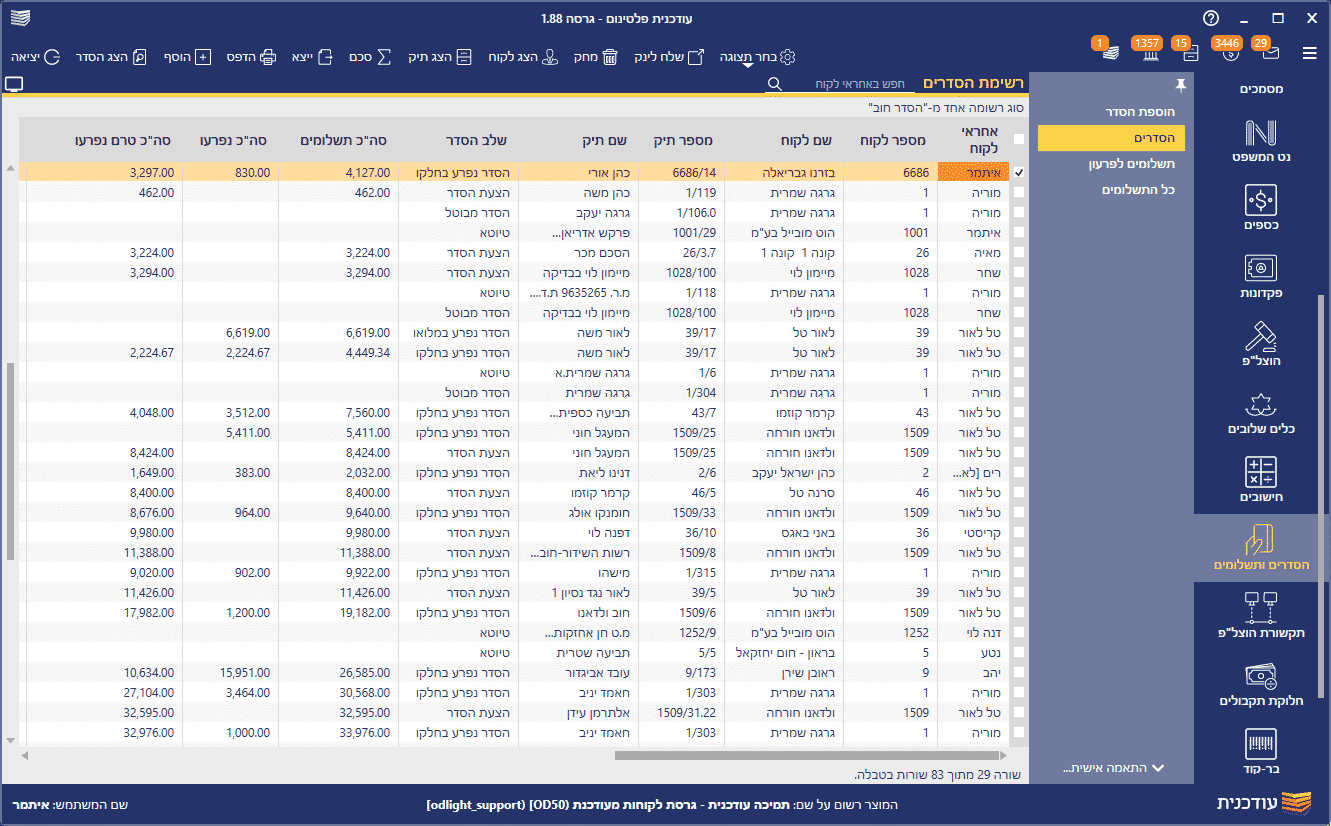Export the table using ייצא
Screen dimensions: 1331x826
click(x=313, y=57)
